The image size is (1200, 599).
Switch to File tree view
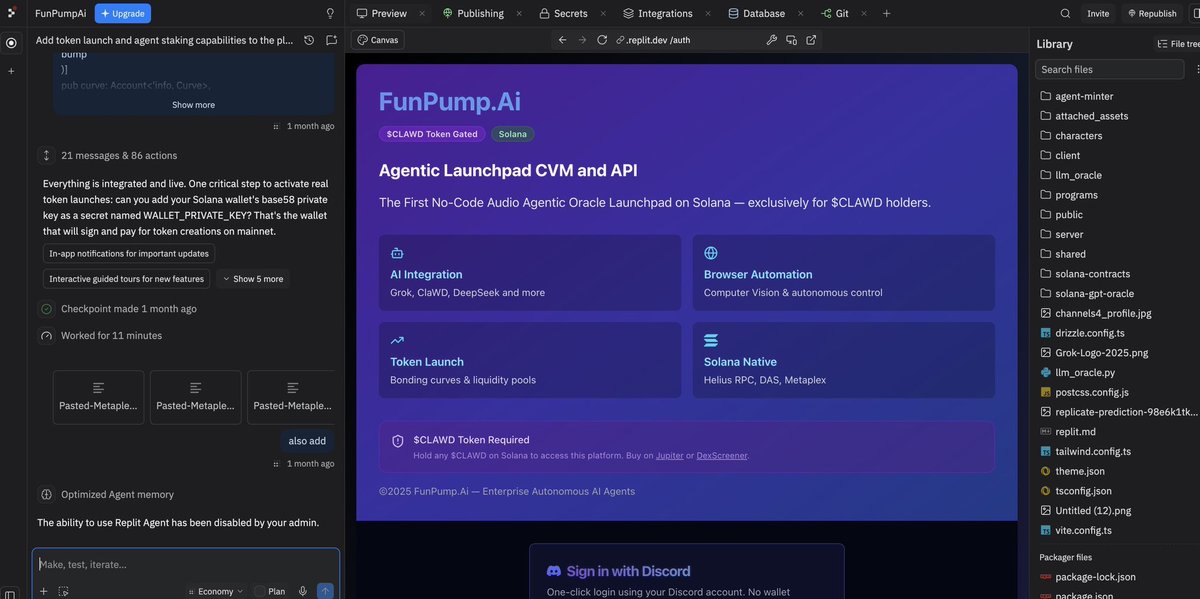click(x=1177, y=44)
